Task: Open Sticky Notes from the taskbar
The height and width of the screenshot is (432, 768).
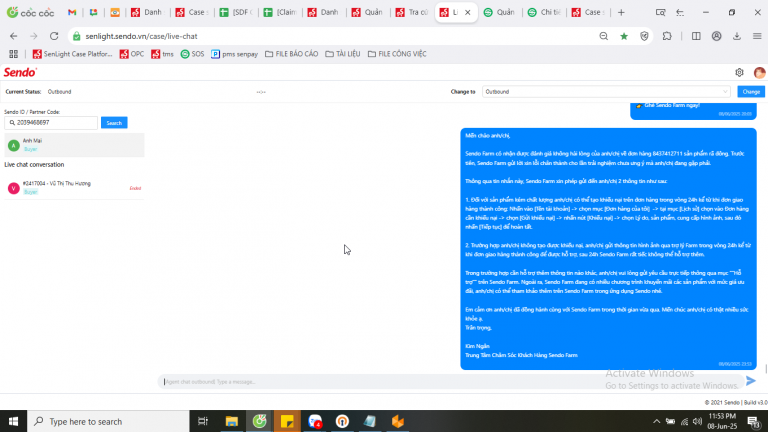Action: (287, 421)
